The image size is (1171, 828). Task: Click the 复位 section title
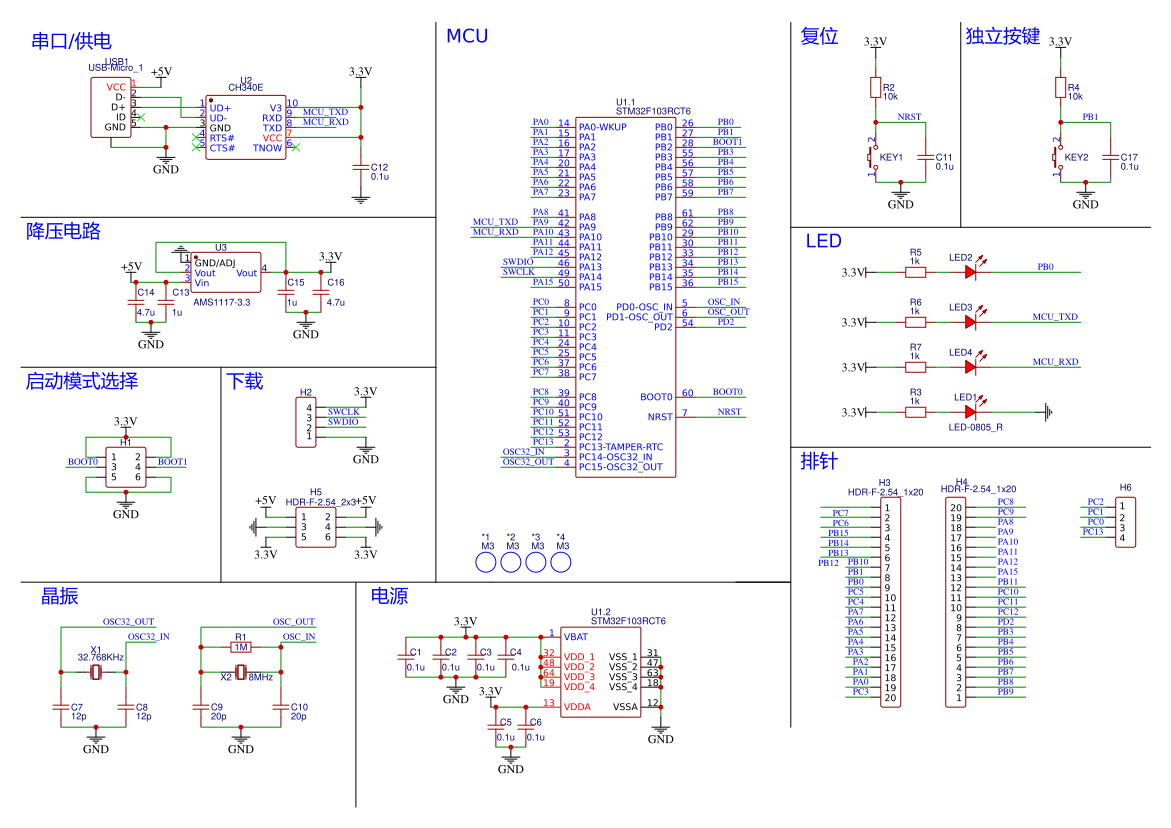pyautogui.click(x=819, y=36)
